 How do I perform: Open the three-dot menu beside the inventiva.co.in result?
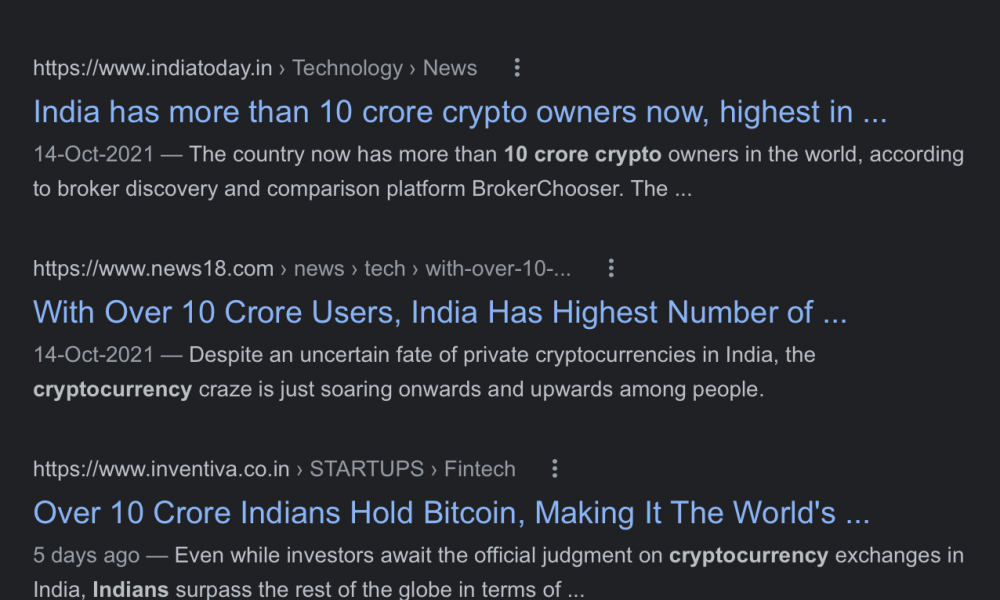[x=555, y=469]
